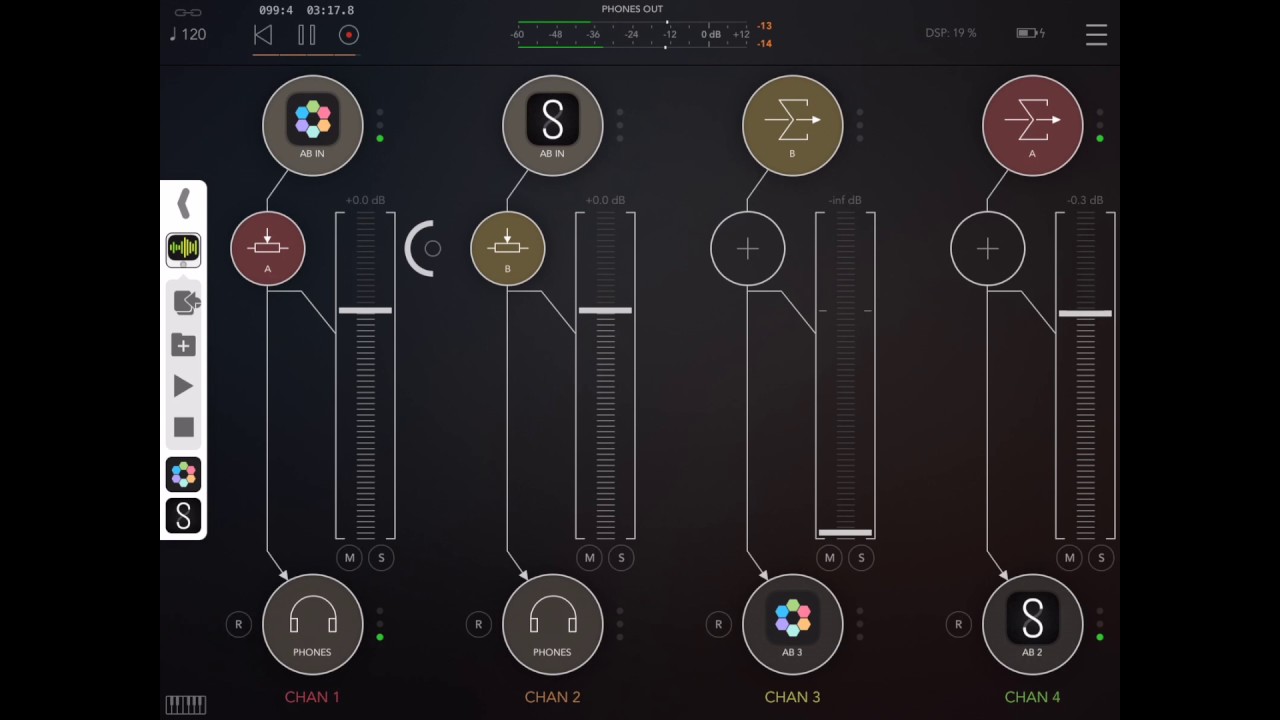This screenshot has width=1280, height=720.
Task: Click the bar counter 099:4
Action: pyautogui.click(x=276, y=10)
